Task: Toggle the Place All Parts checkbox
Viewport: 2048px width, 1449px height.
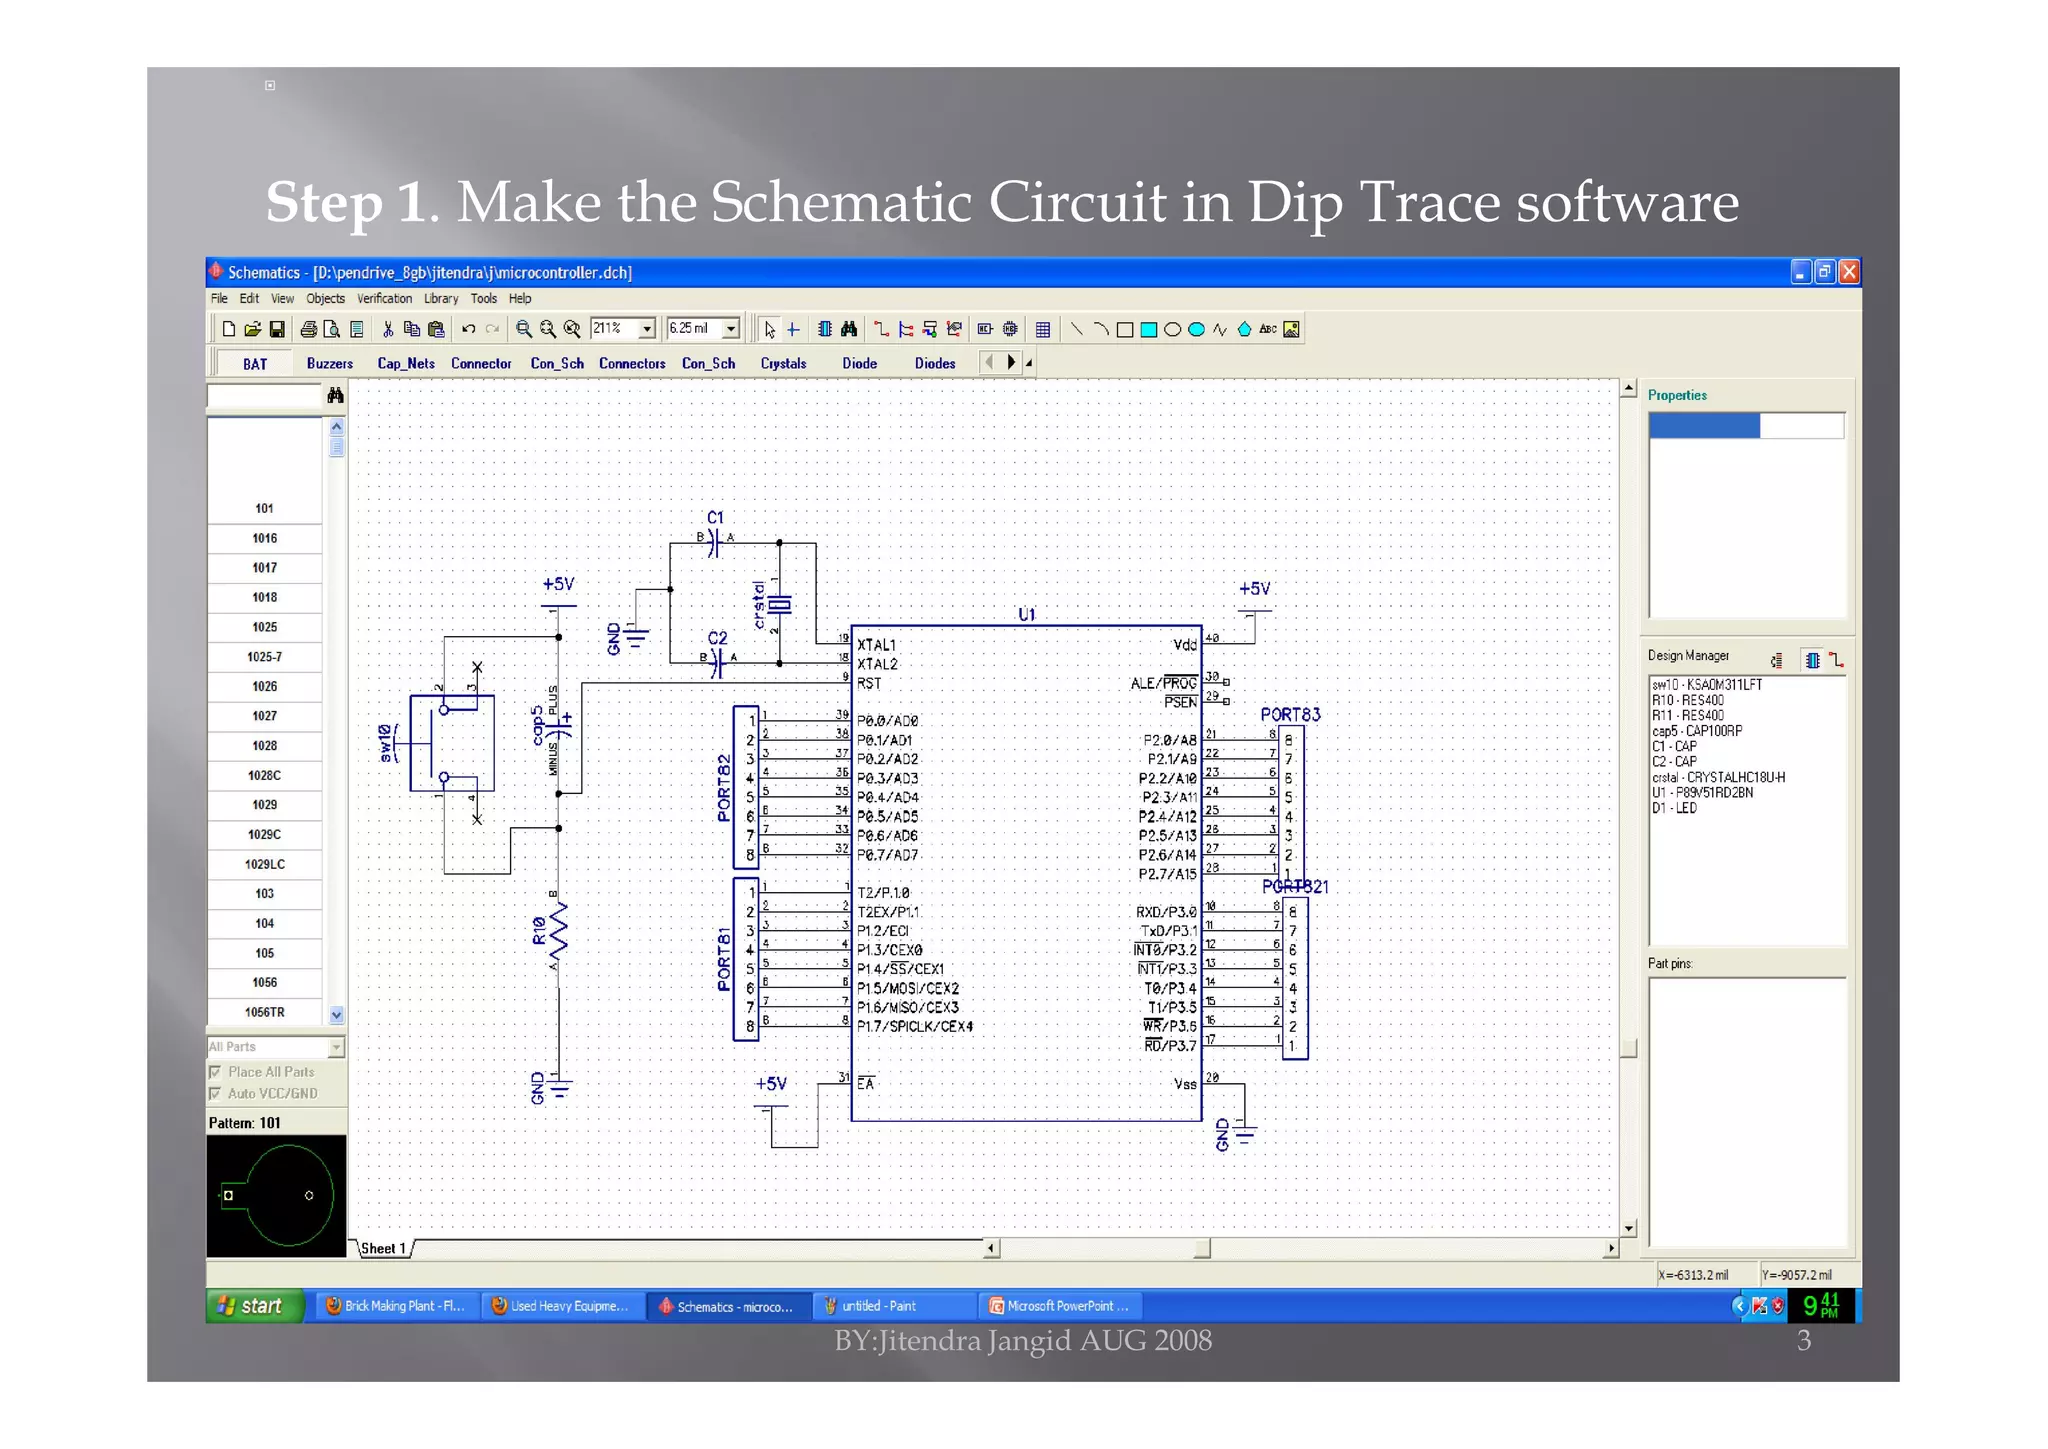Action: point(215,1072)
